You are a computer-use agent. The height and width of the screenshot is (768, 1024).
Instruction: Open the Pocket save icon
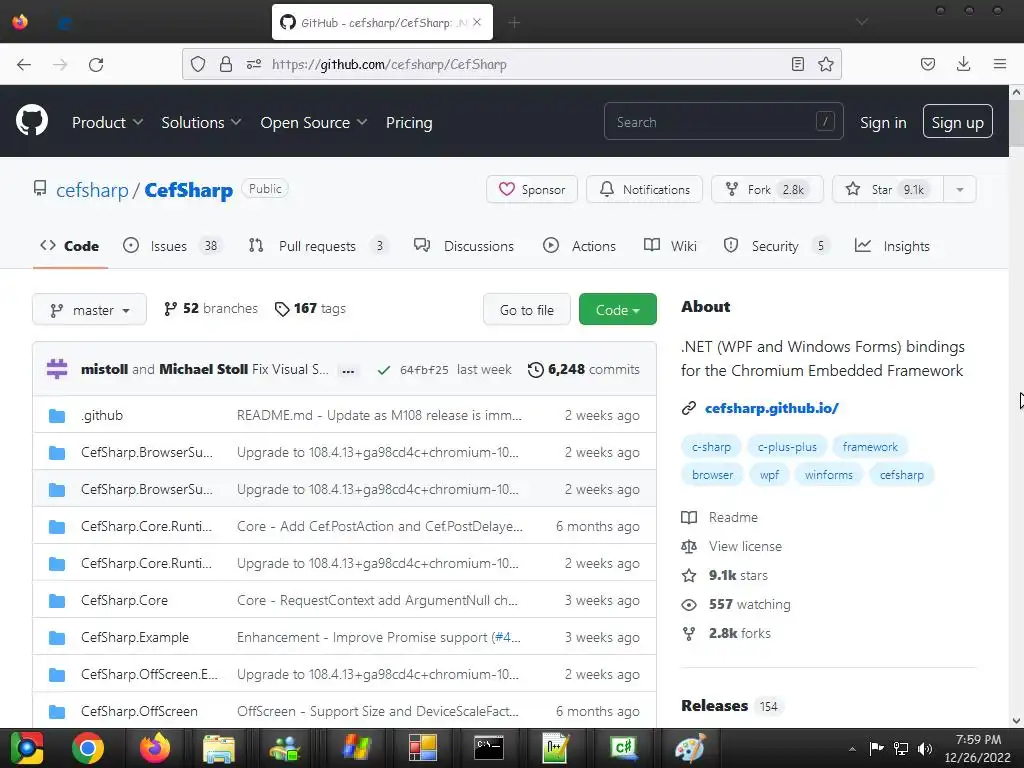[927, 64]
